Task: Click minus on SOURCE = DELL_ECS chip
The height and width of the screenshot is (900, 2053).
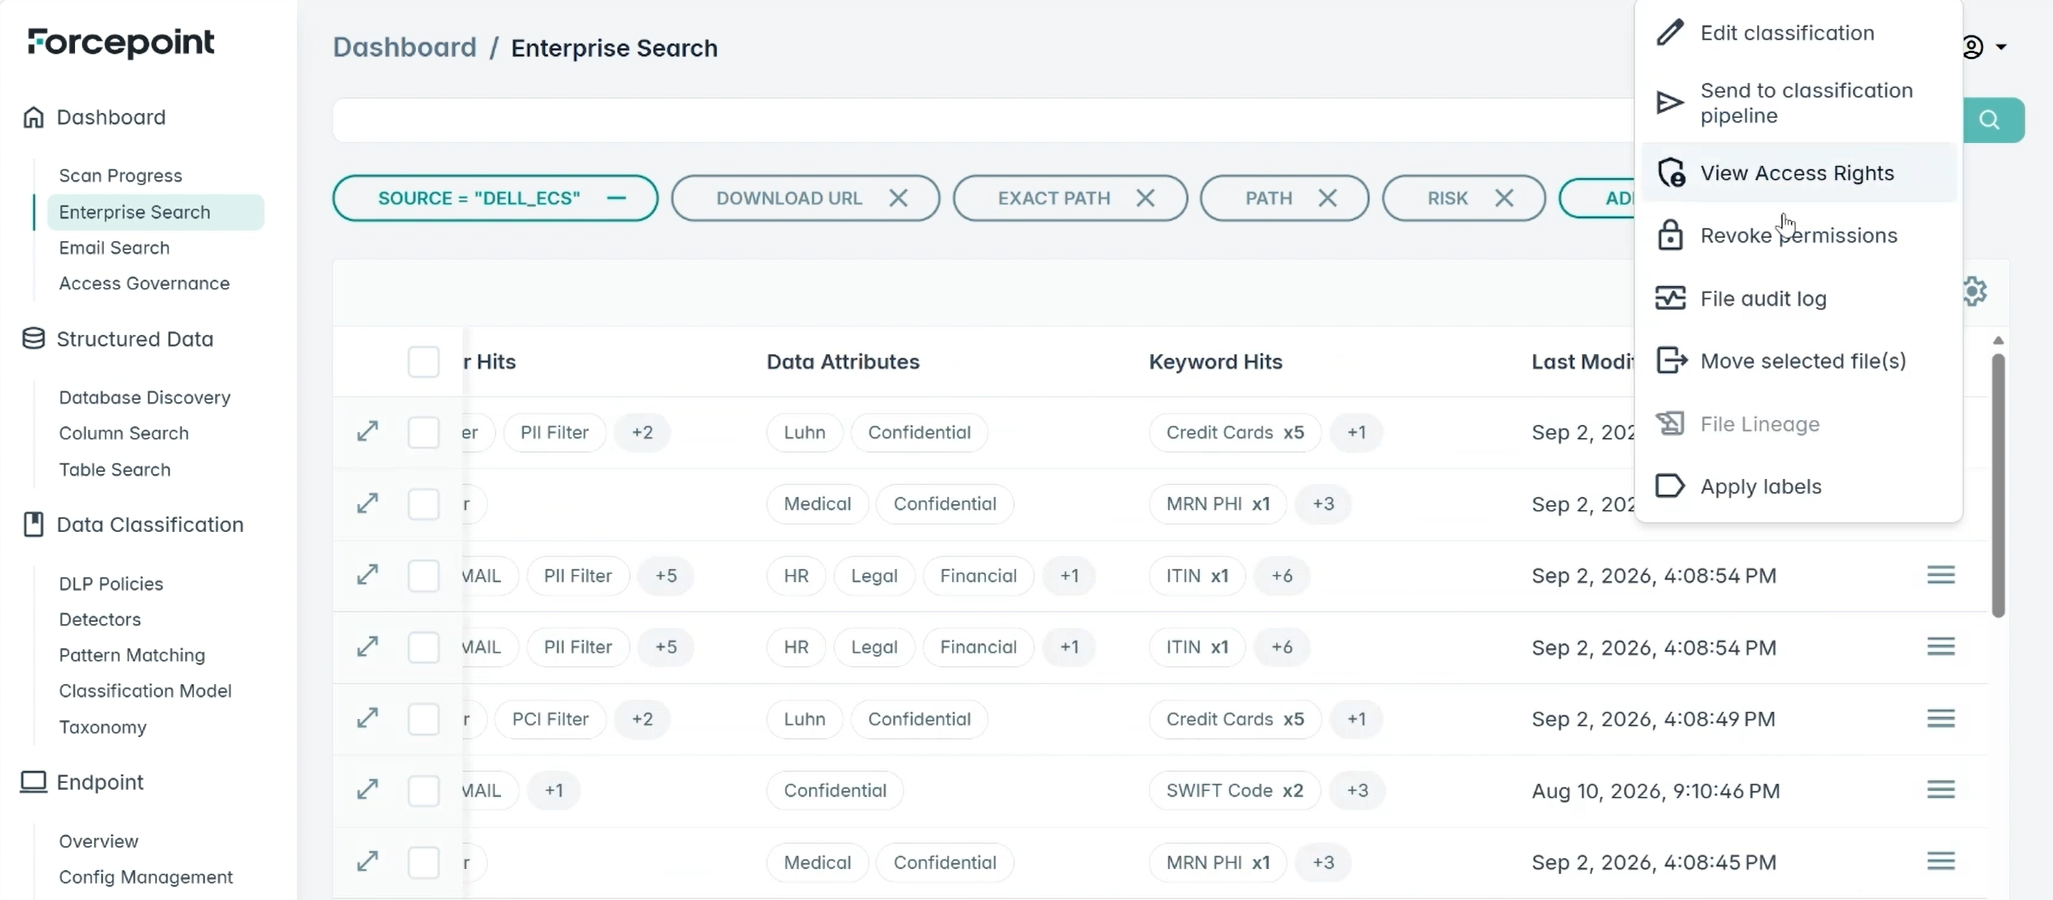Action: [x=617, y=198]
